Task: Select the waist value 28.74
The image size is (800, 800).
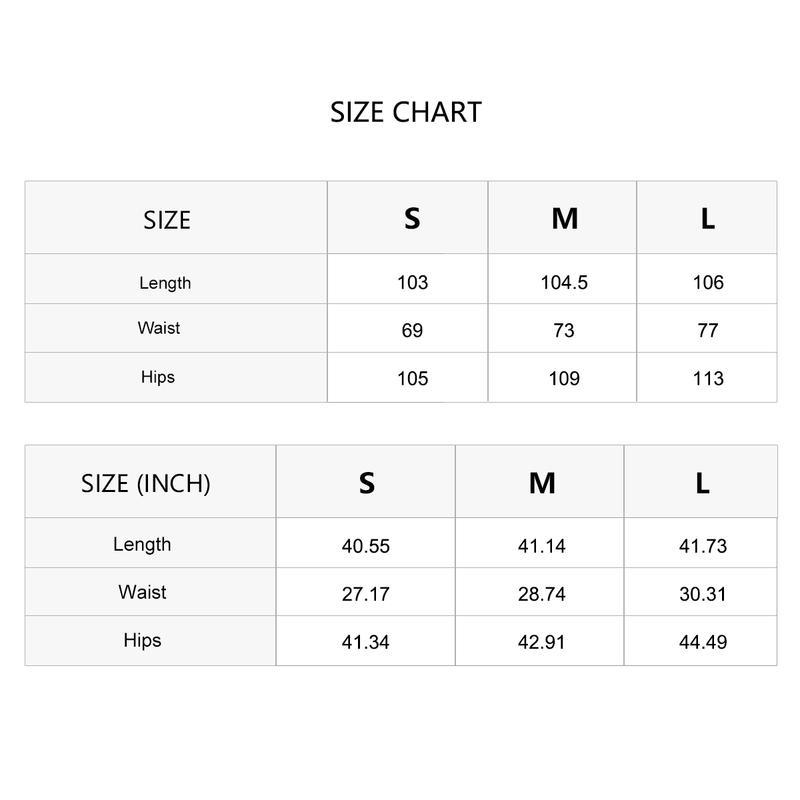Action: pyautogui.click(x=542, y=594)
